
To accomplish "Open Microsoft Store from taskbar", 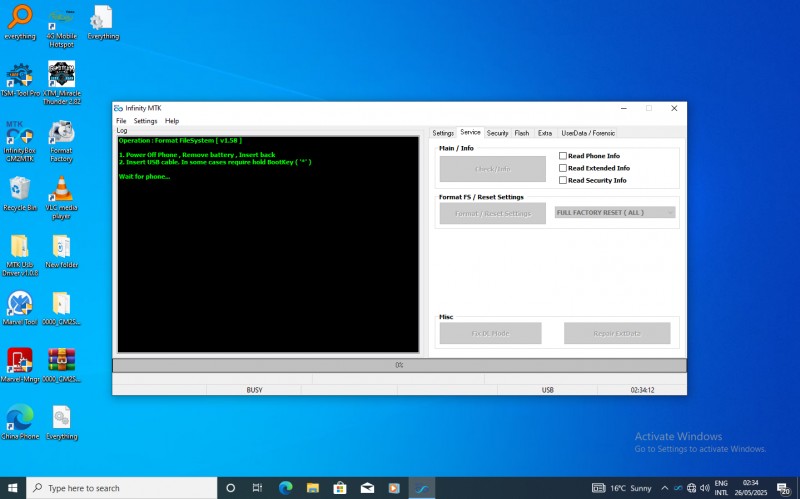I will pyautogui.click(x=340, y=488).
